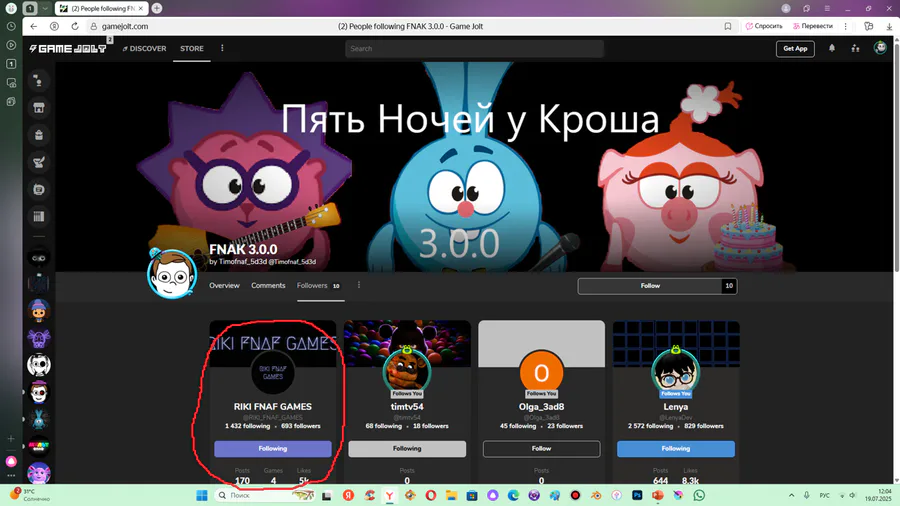
Task: Open the Game Jolt store sidebar icon
Action: (x=39, y=108)
